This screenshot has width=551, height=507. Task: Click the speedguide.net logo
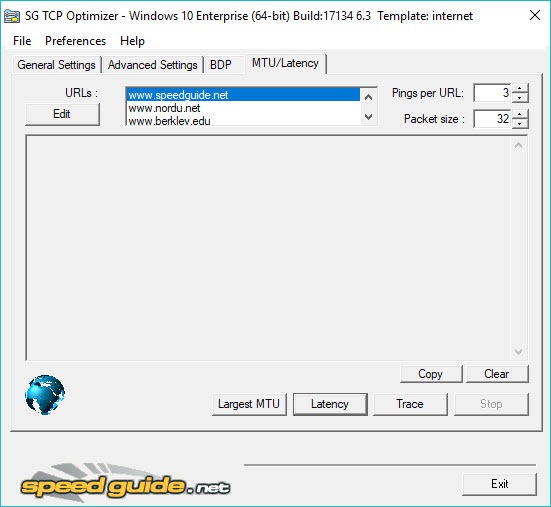(125, 482)
